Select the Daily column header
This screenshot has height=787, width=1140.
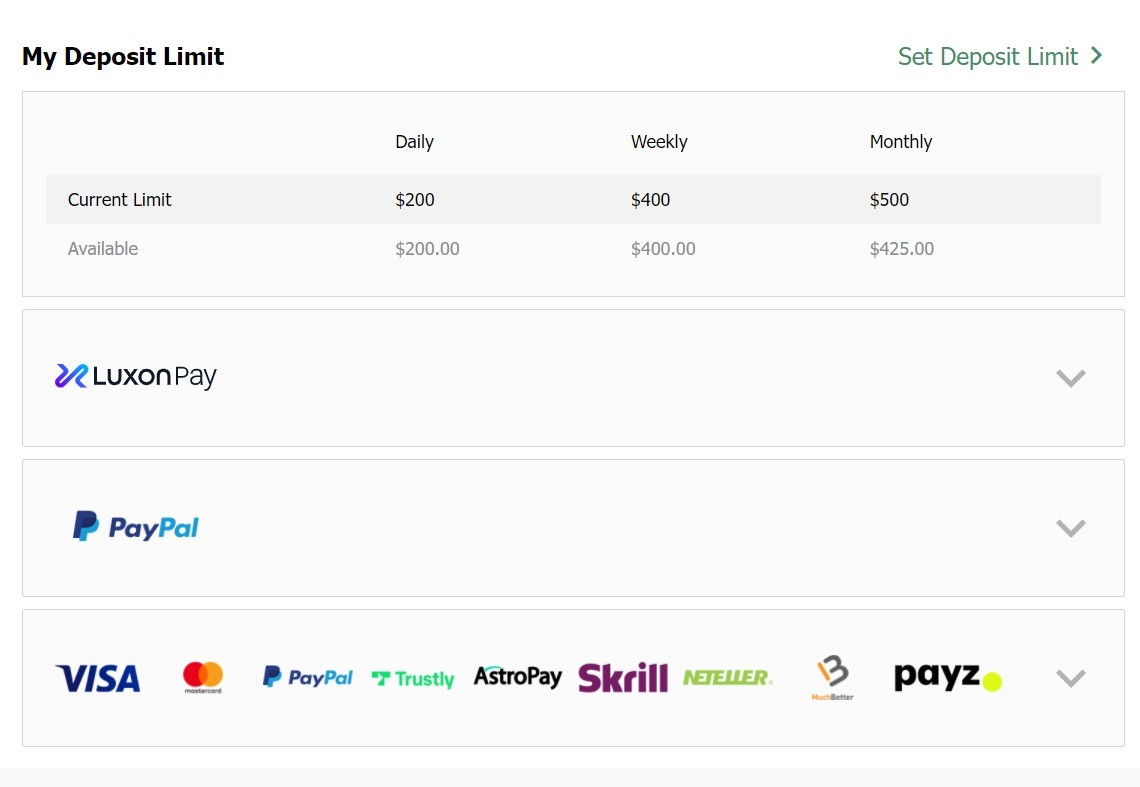click(x=414, y=142)
